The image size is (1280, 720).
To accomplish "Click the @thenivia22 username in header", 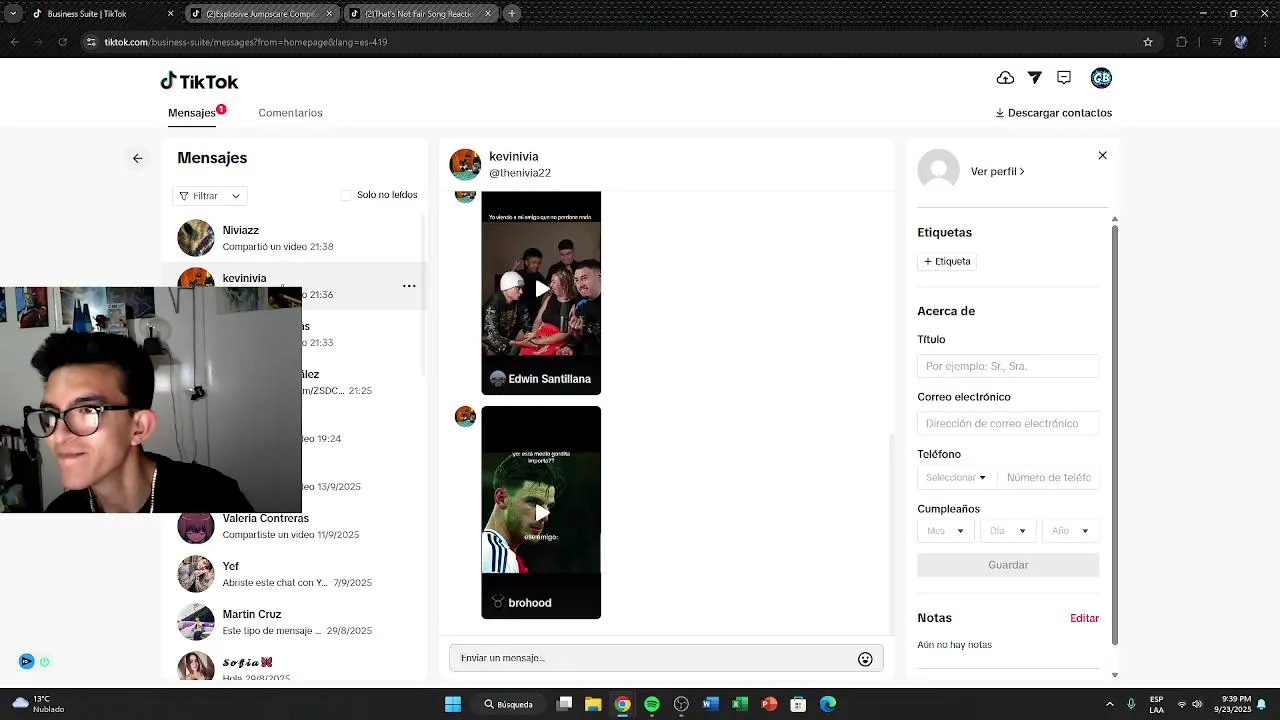I will (x=520, y=173).
